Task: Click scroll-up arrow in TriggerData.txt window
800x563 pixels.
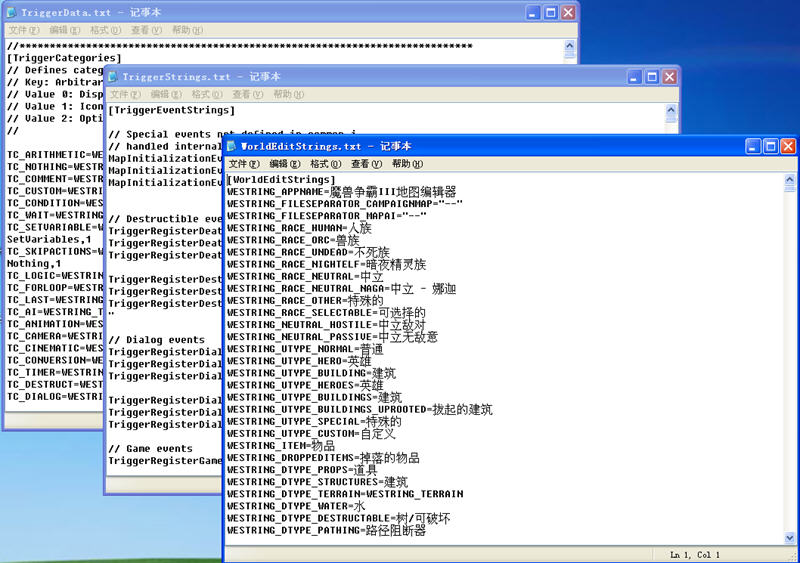Action: click(x=569, y=46)
